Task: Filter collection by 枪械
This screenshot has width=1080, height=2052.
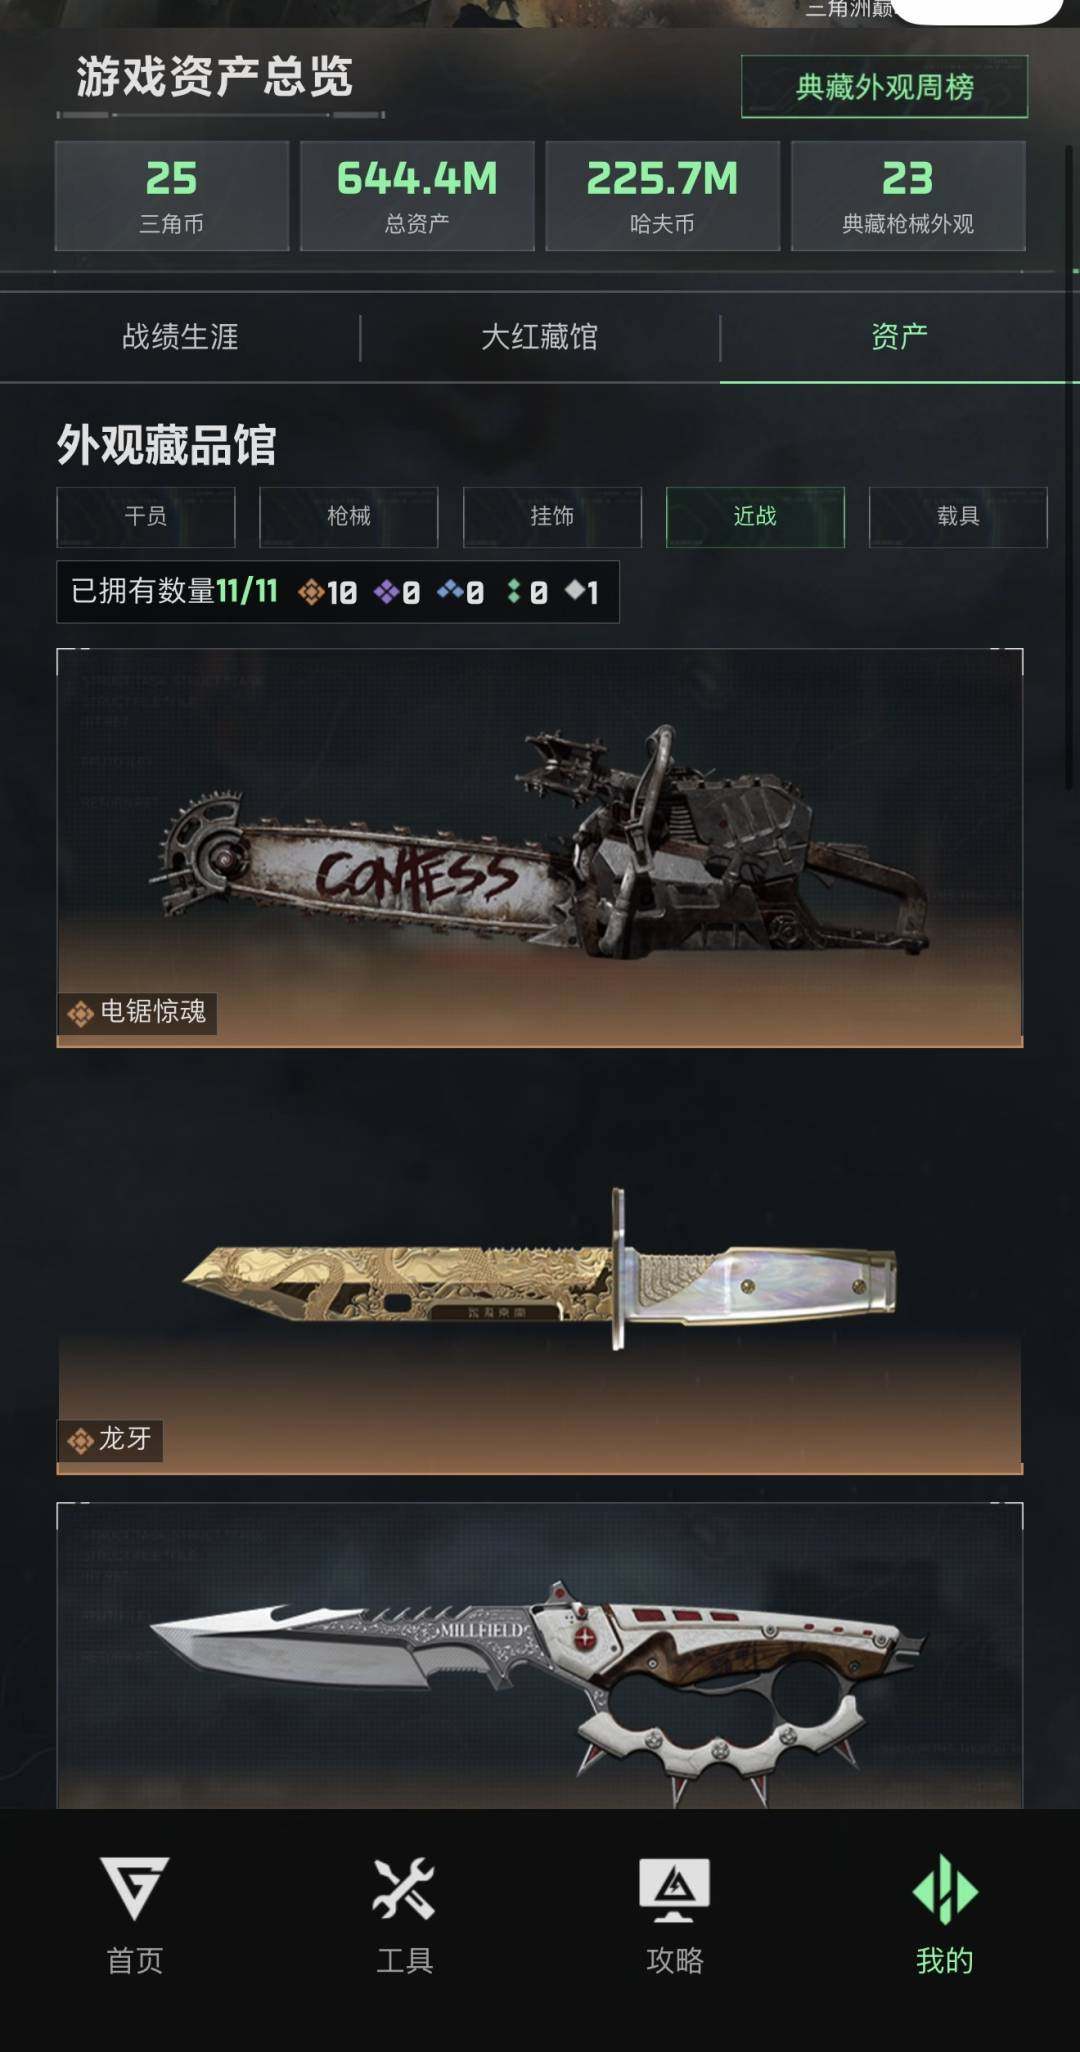Action: coord(349,516)
